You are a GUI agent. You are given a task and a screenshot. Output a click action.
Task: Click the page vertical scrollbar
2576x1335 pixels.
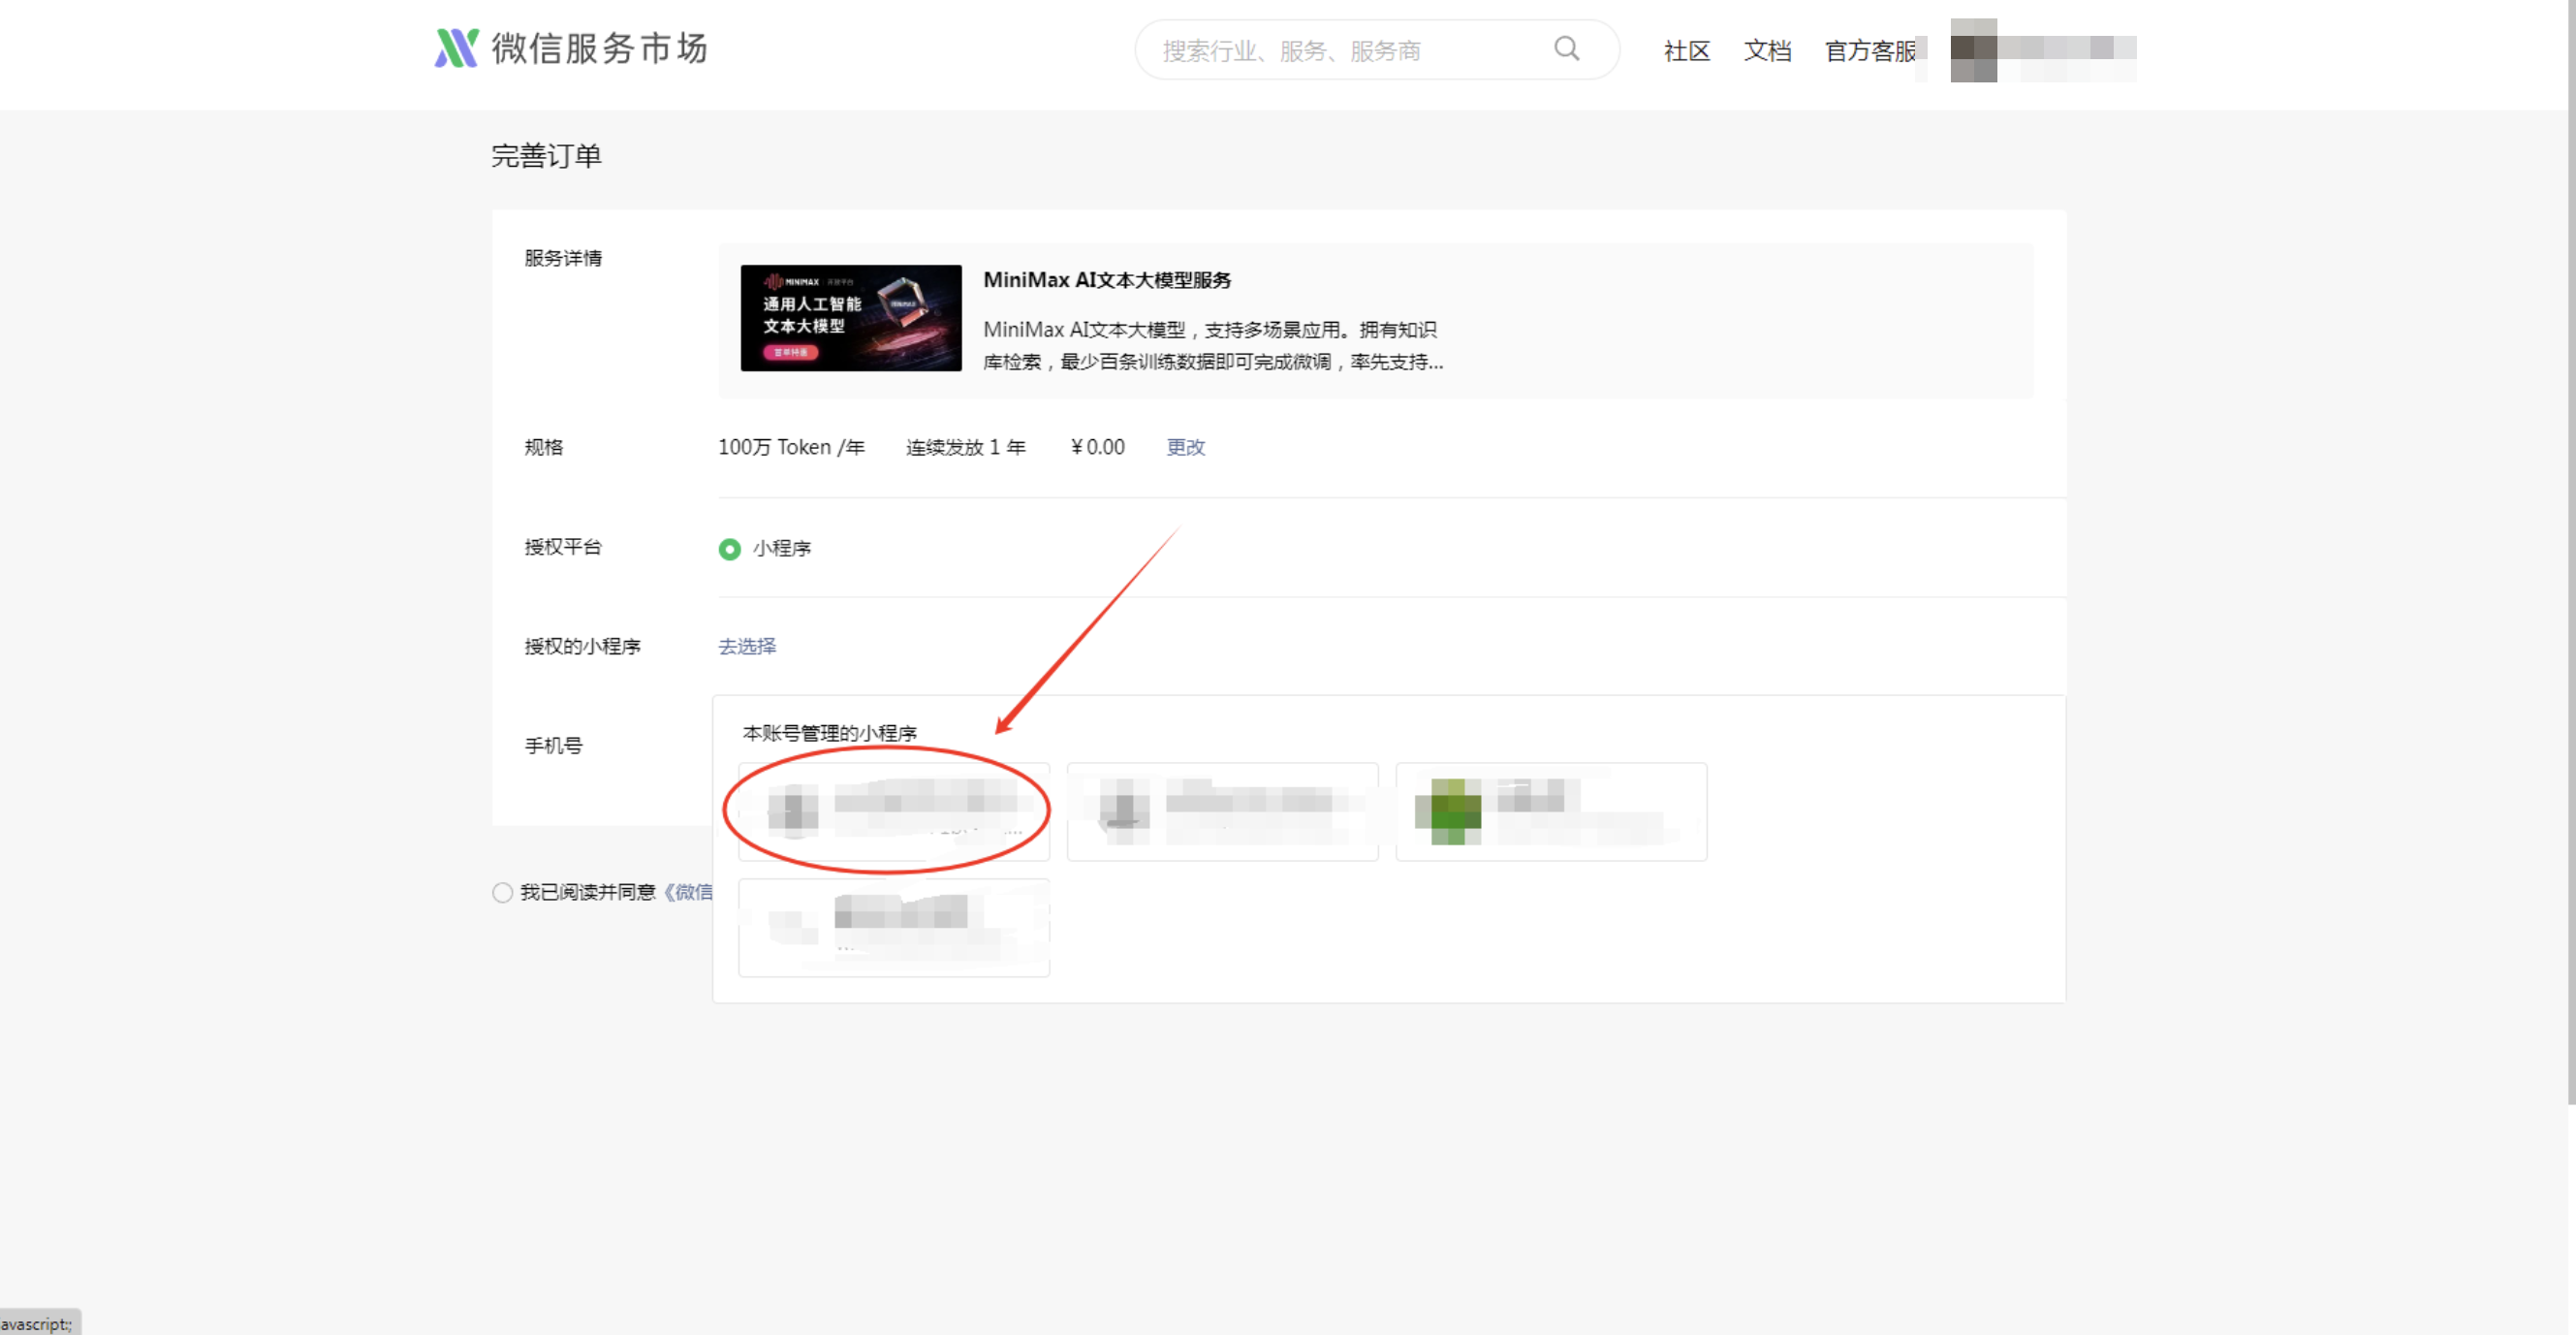[2569, 550]
